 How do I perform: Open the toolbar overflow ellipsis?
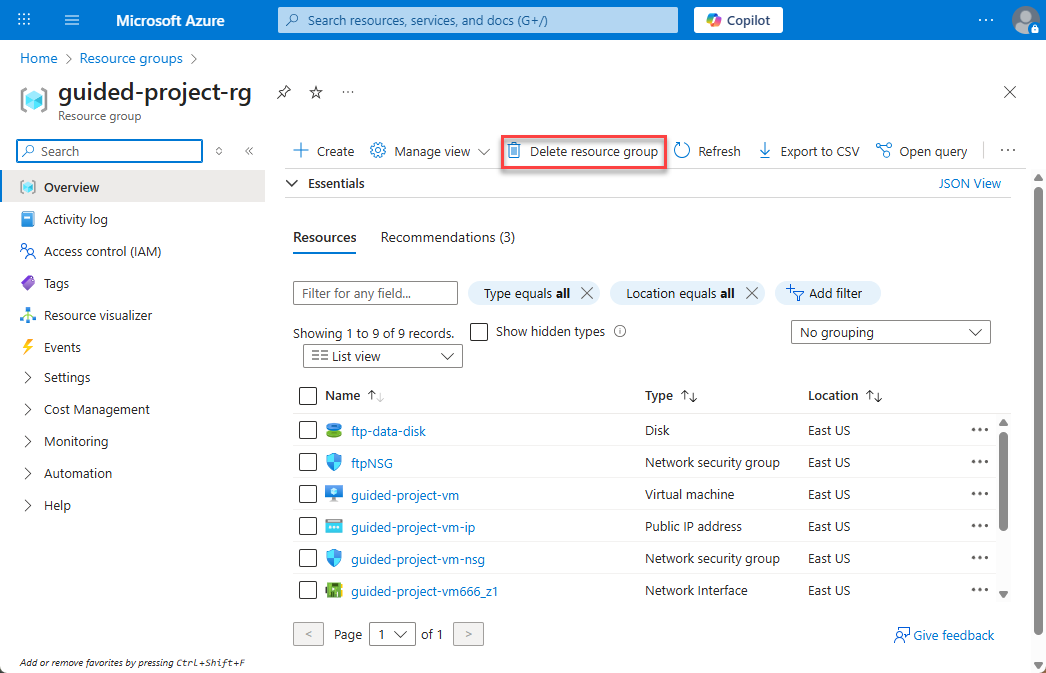[x=1007, y=151]
